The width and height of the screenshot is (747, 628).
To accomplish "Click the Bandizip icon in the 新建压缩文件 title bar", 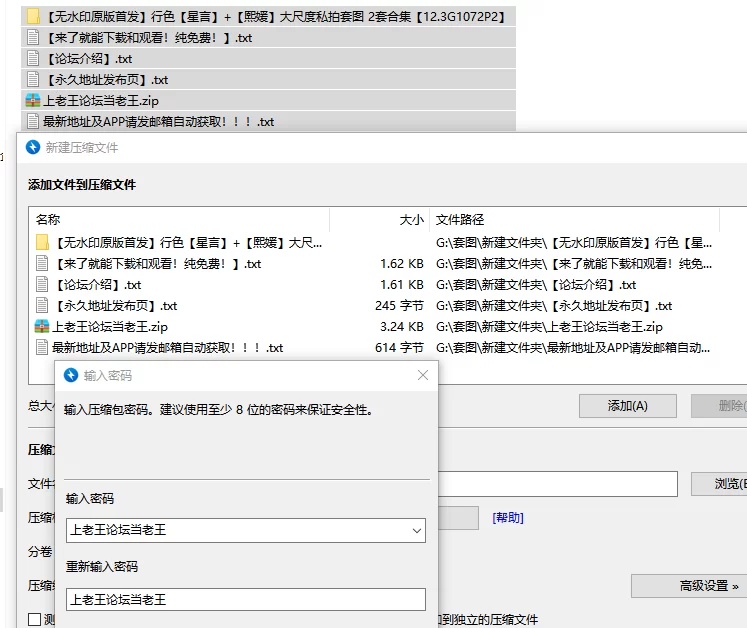I will (x=33, y=147).
